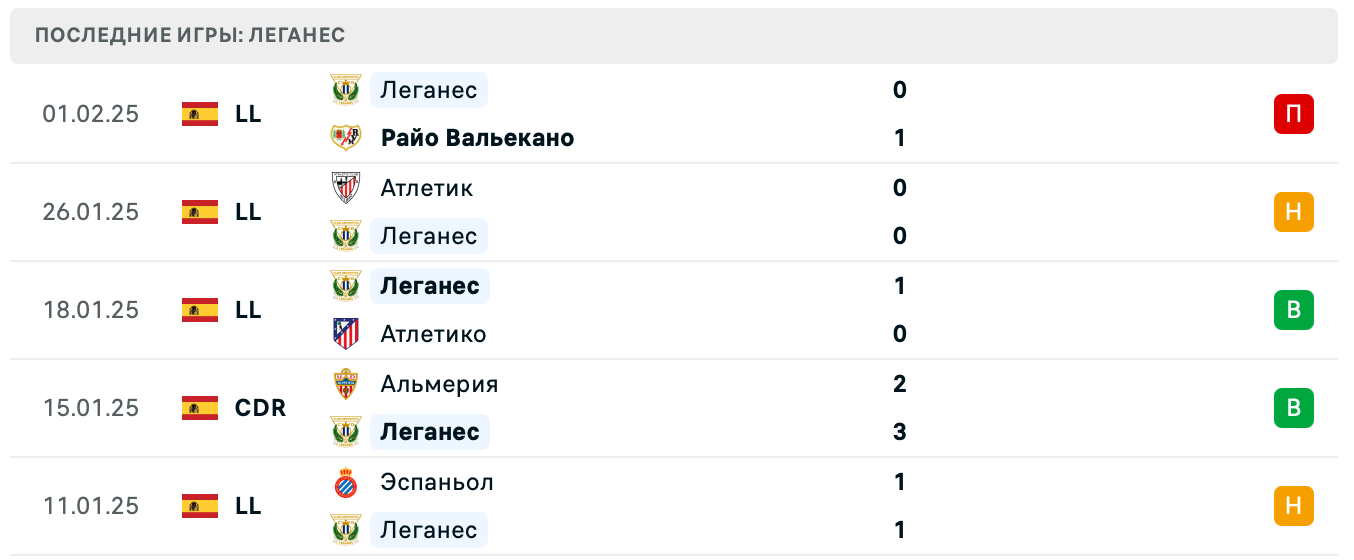The height and width of the screenshot is (560, 1354).
Task: Click the Spain flag in the 26.01.25 row
Action: point(200,212)
